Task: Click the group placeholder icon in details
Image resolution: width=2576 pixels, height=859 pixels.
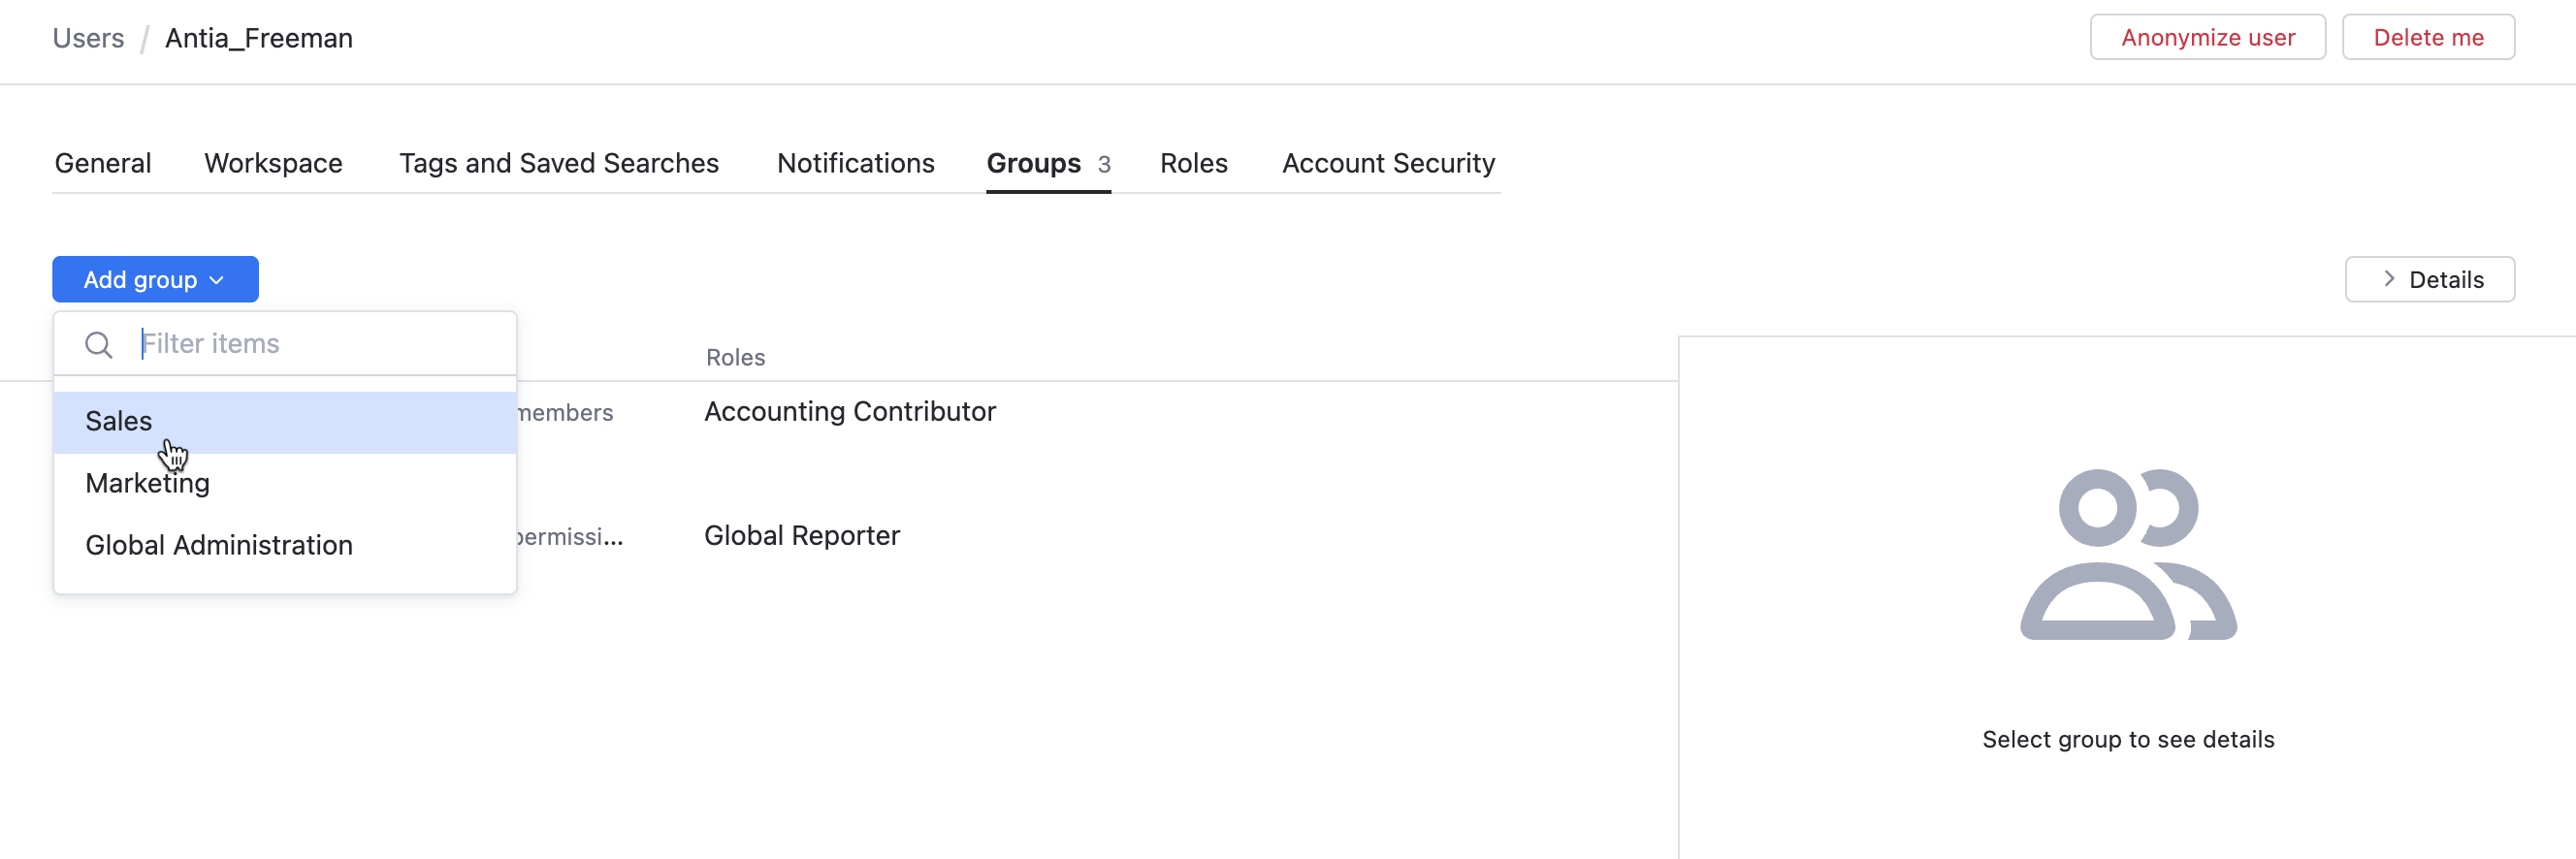Action: pos(2128,555)
